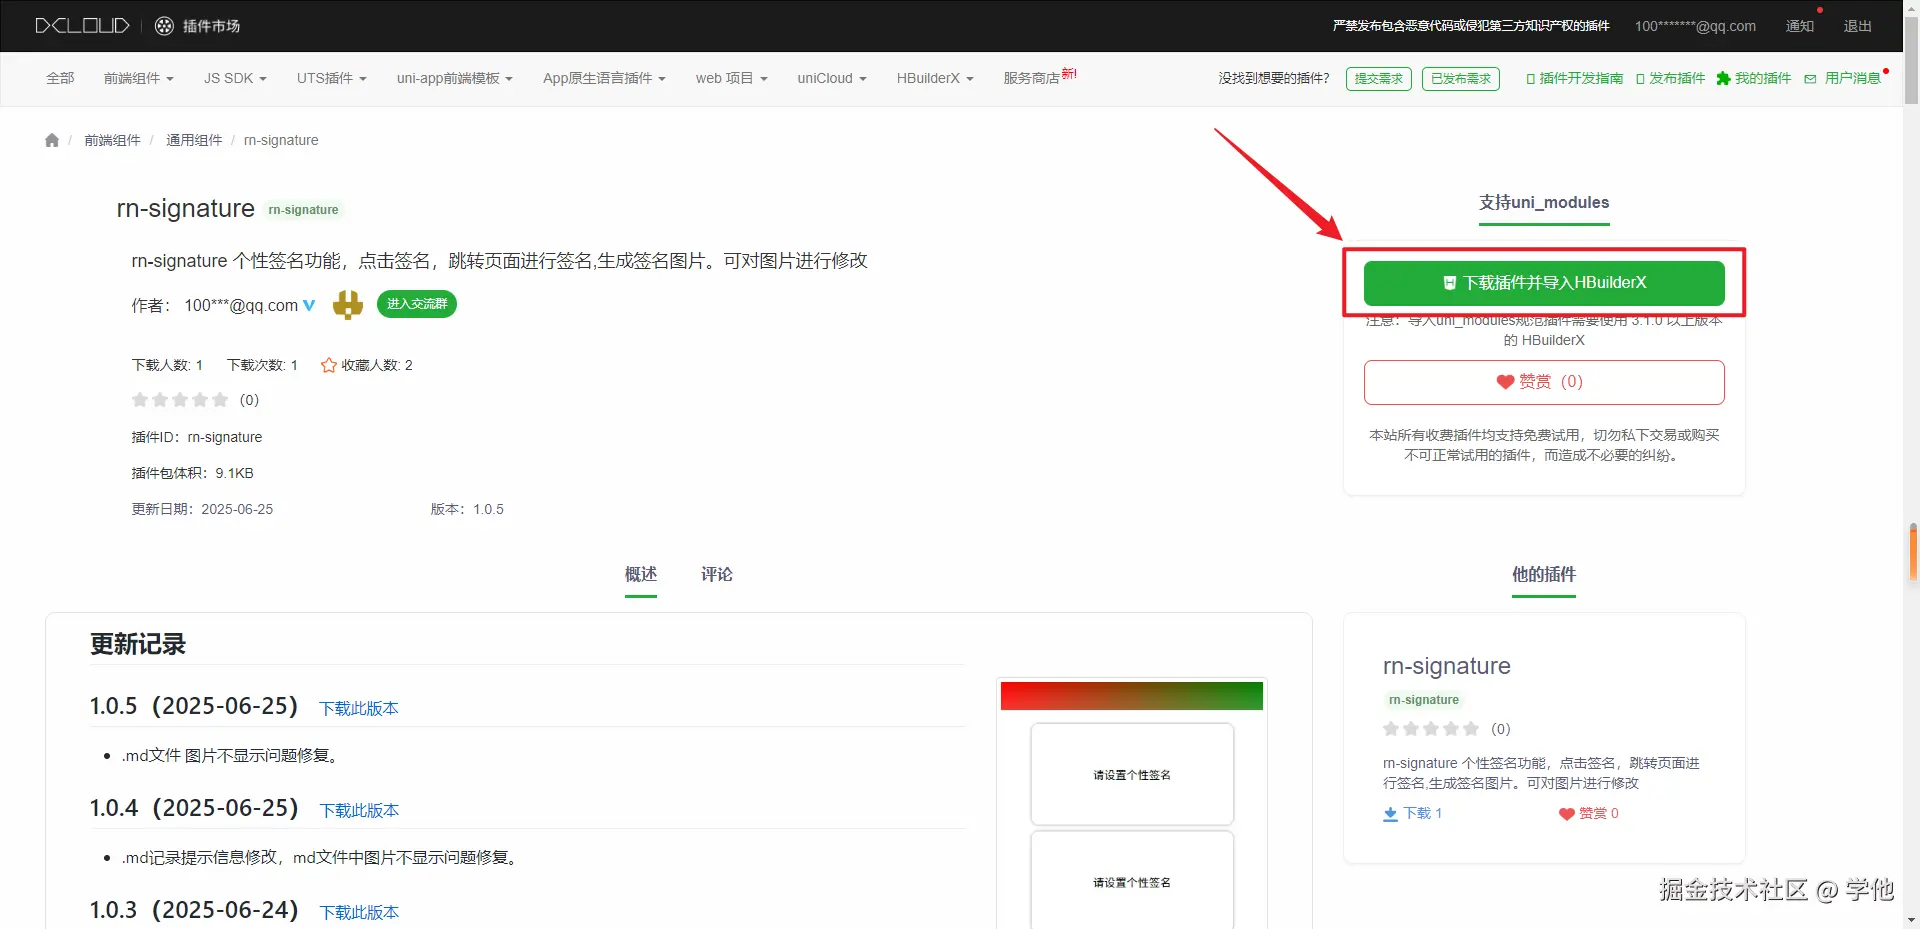Click the blue verified V icon beside author

[309, 305]
